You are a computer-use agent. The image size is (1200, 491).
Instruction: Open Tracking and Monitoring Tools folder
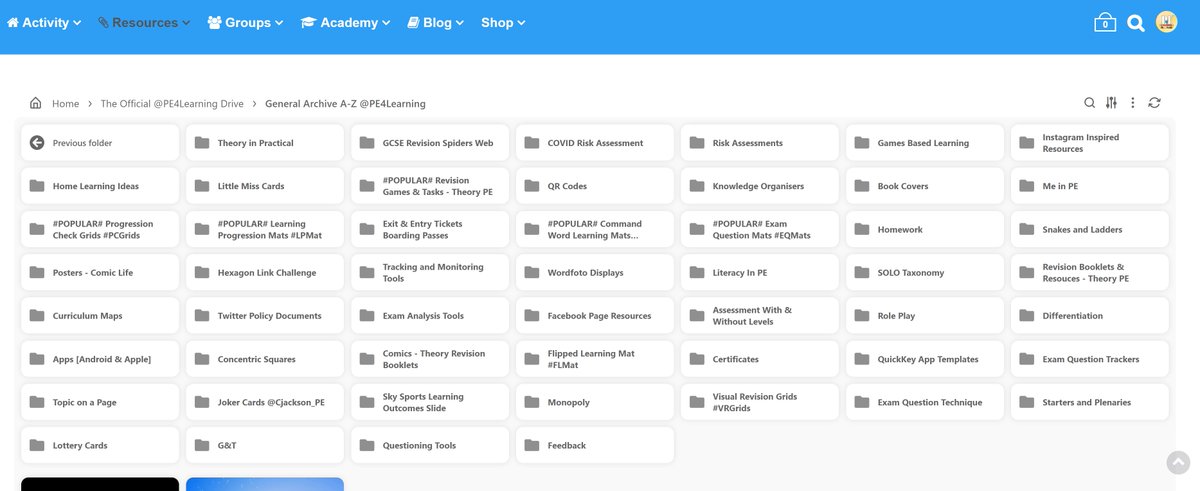point(430,272)
